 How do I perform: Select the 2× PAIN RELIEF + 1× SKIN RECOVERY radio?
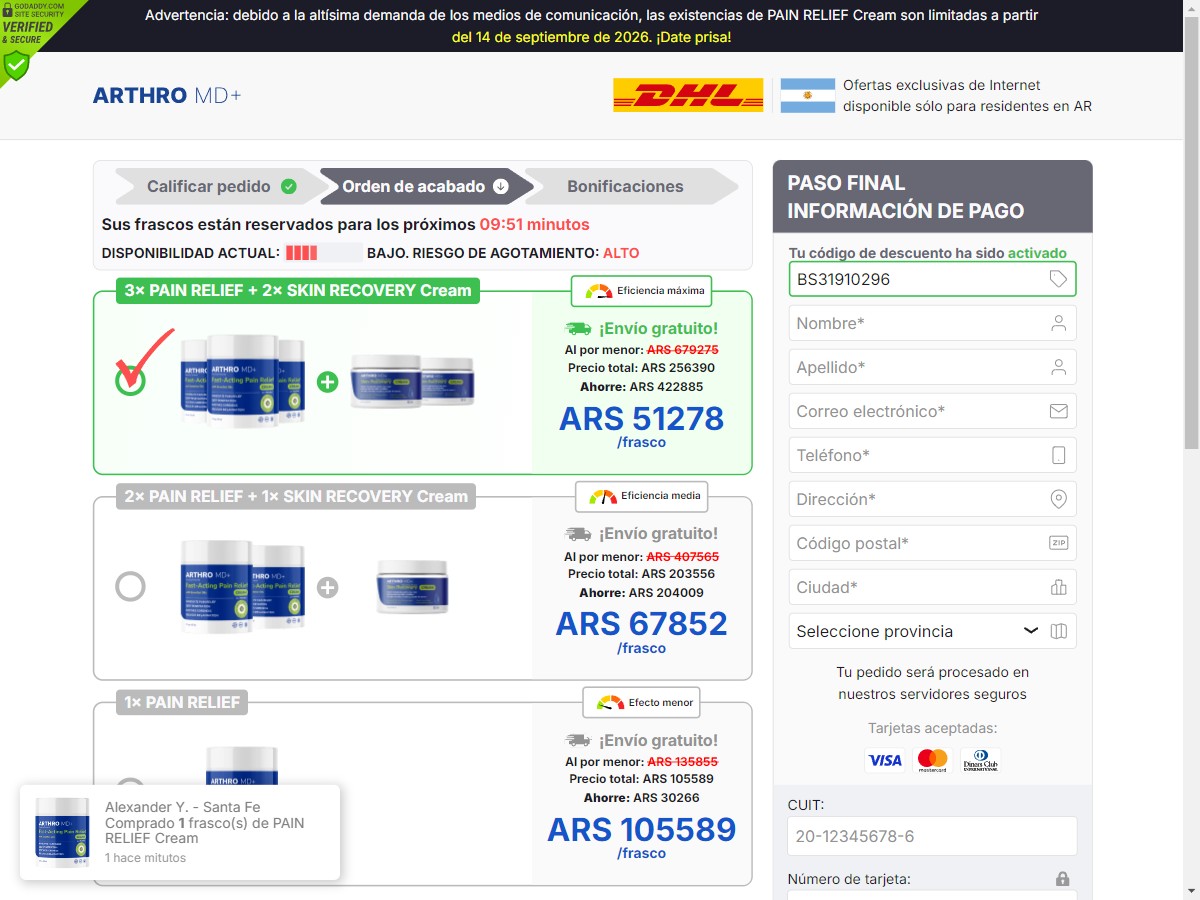pos(130,586)
